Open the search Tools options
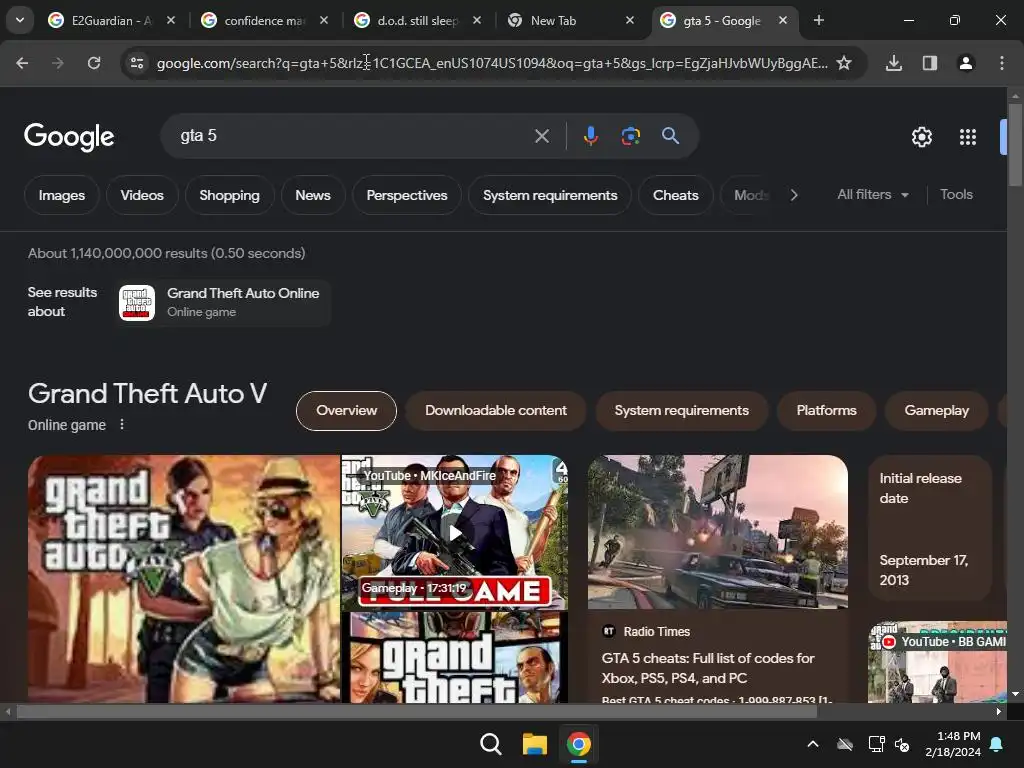Image resolution: width=1024 pixels, height=768 pixels. click(x=956, y=195)
